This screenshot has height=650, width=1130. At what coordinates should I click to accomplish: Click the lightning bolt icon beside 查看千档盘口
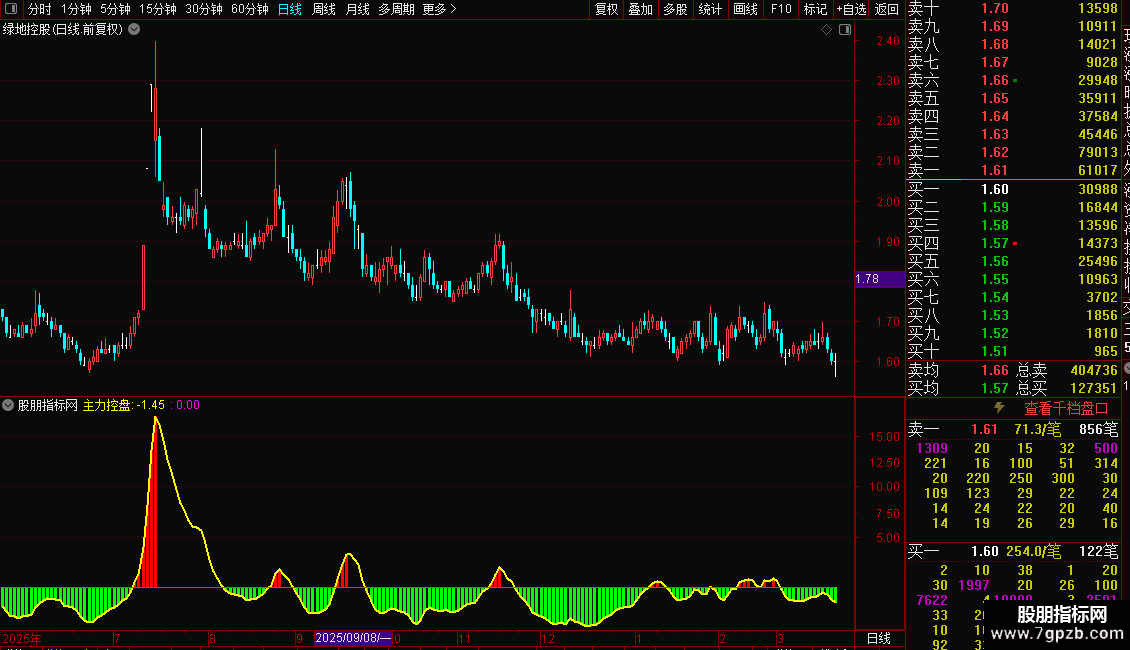tap(999, 408)
